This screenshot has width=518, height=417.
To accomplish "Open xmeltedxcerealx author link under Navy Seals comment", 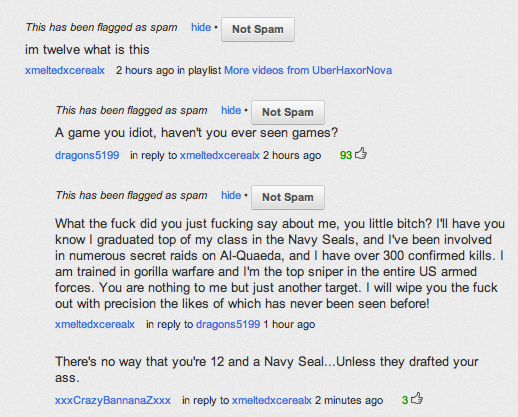I will point(95,324).
